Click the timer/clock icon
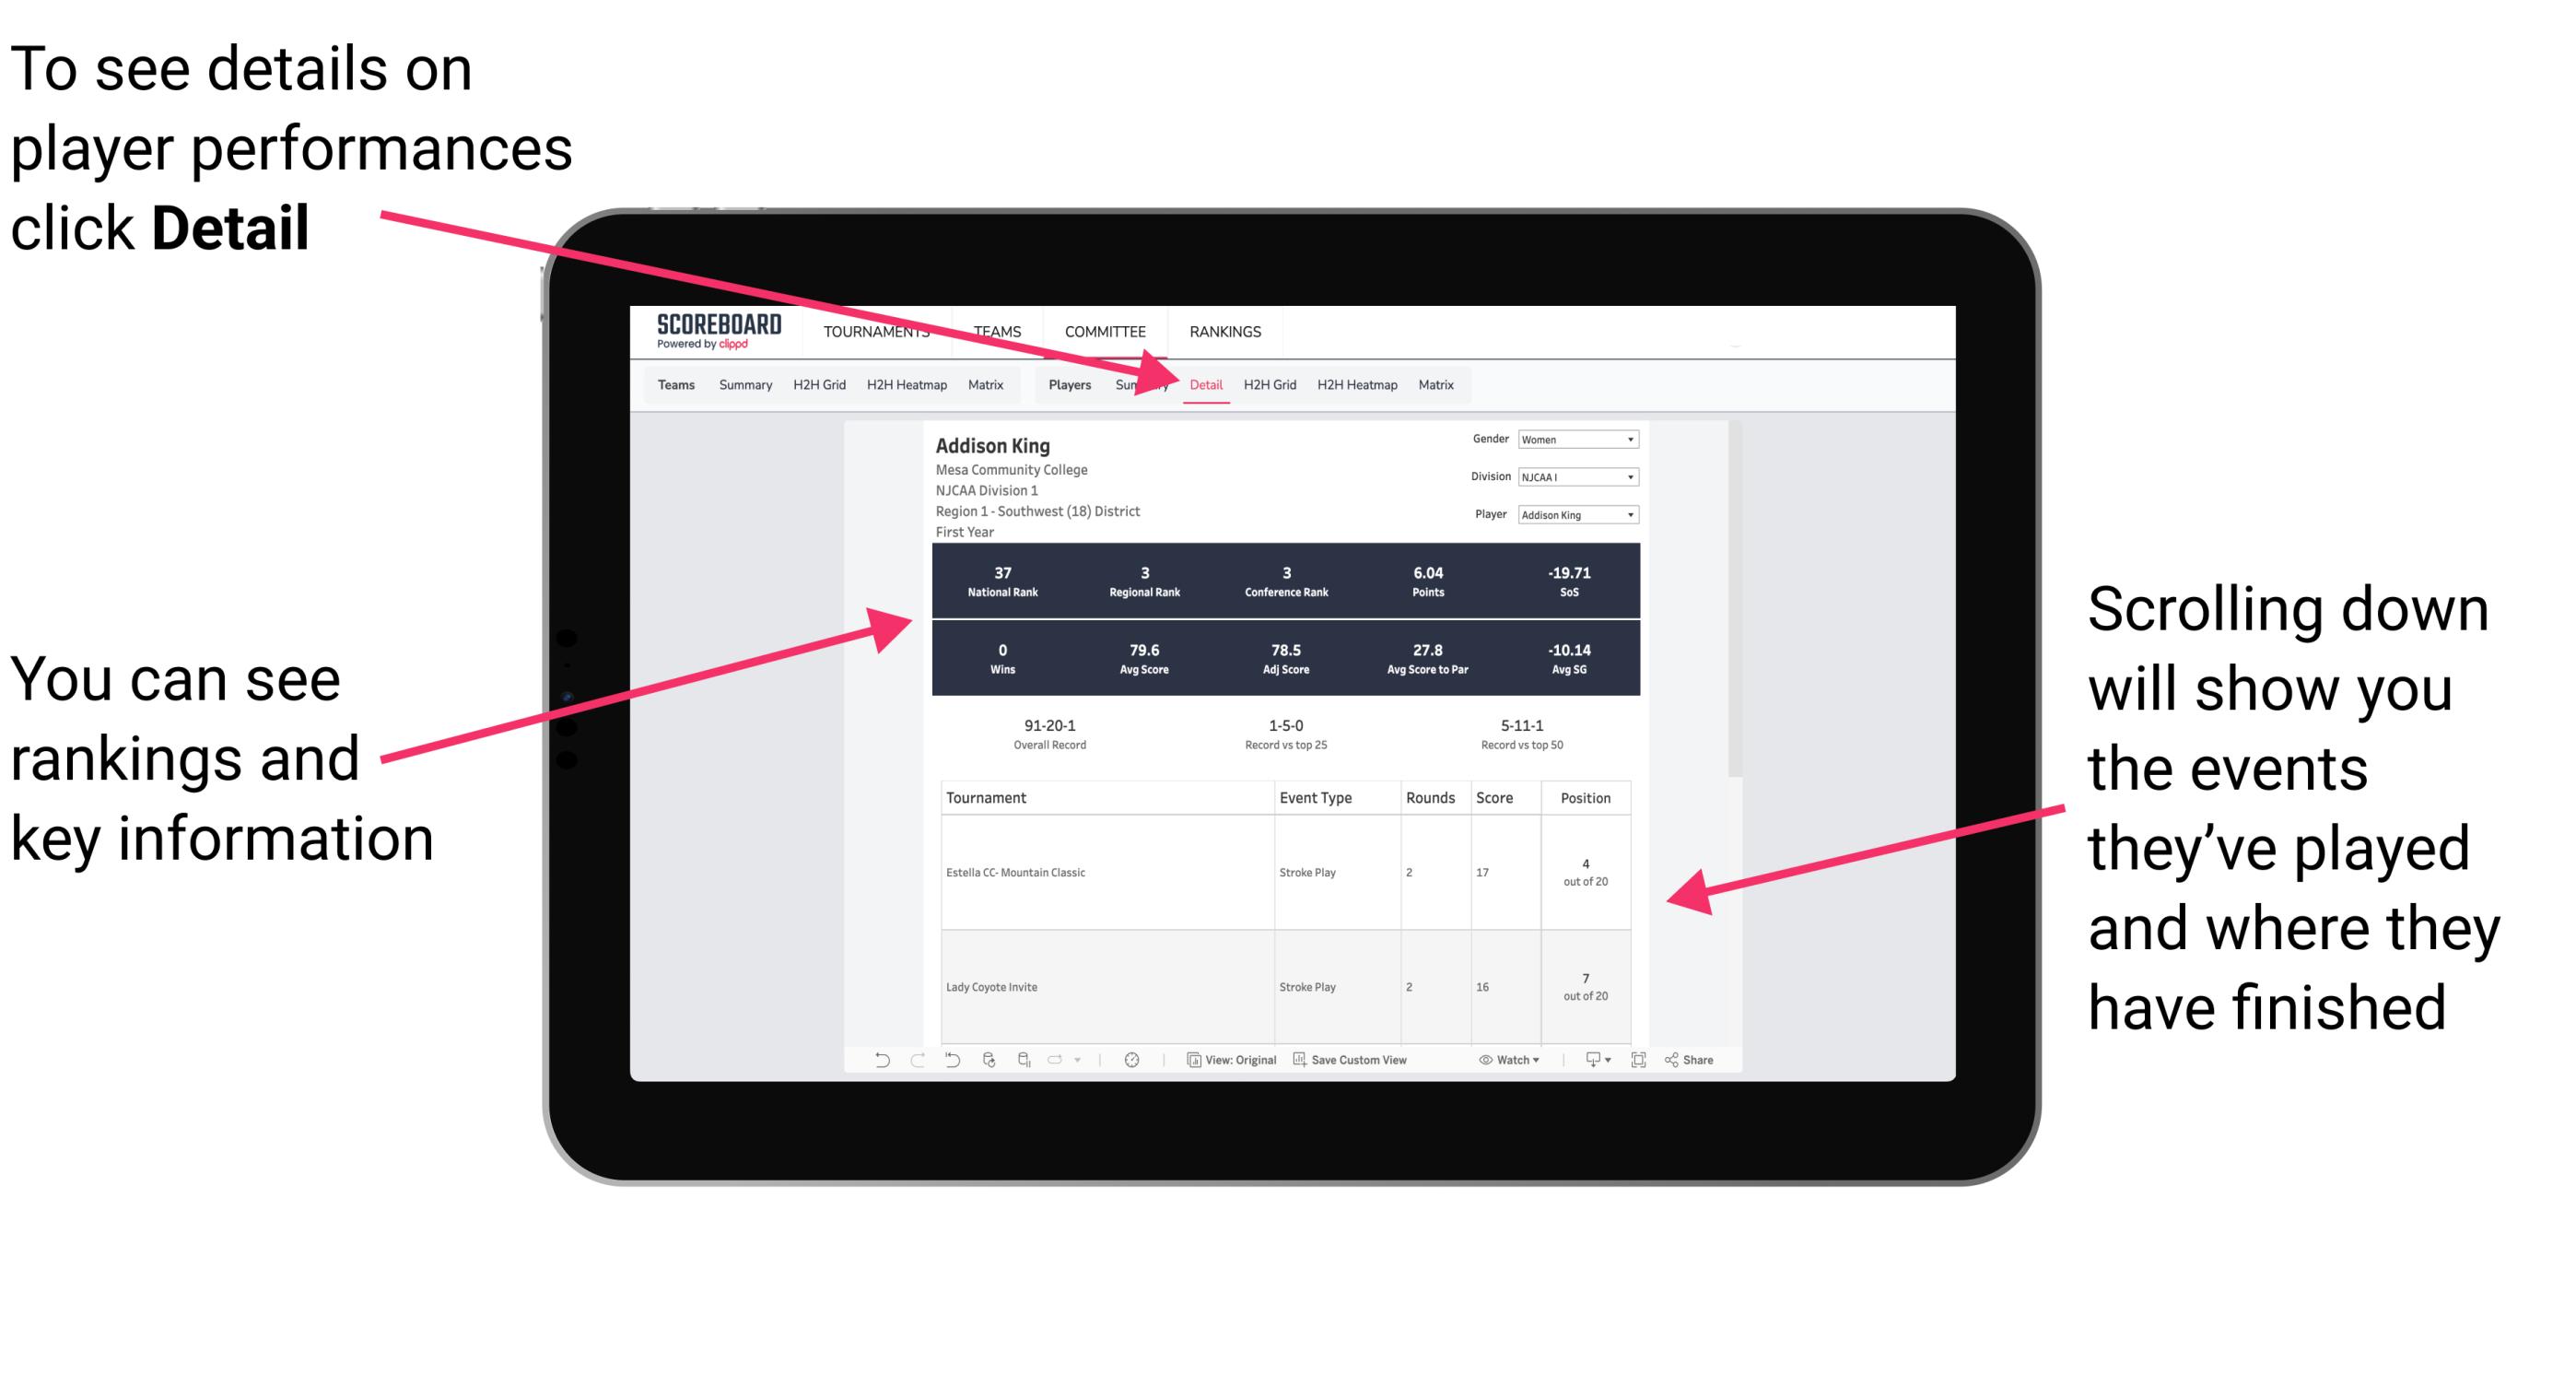The height and width of the screenshot is (1386, 2576). tap(1134, 1067)
